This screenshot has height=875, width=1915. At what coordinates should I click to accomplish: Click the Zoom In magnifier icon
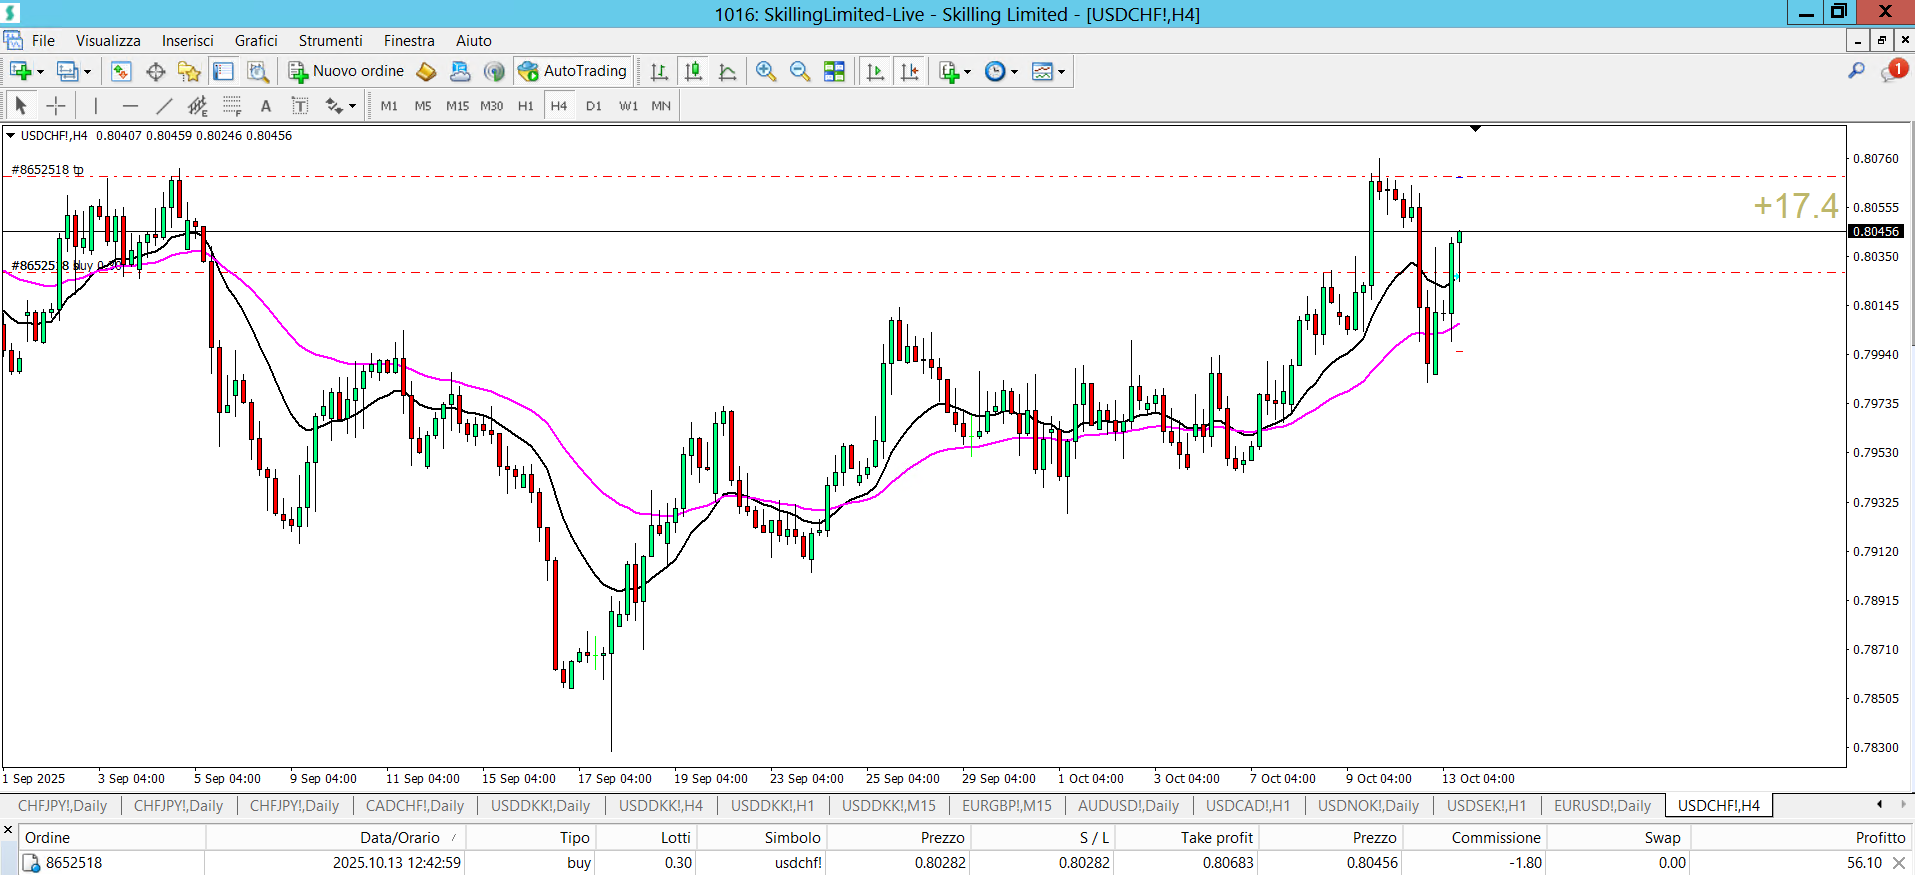pyautogui.click(x=766, y=71)
